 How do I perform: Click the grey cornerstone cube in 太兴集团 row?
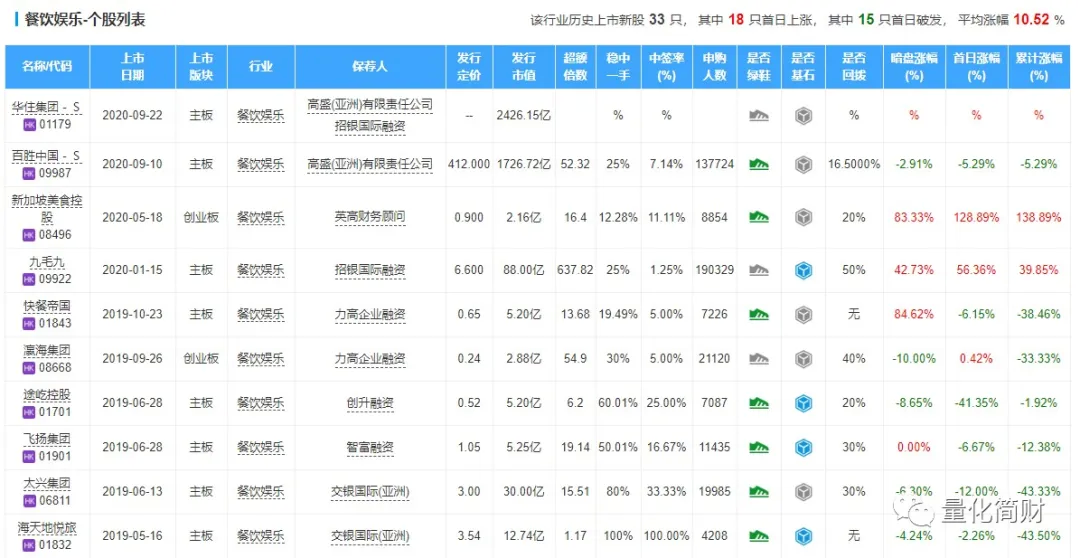pyautogui.click(x=802, y=491)
